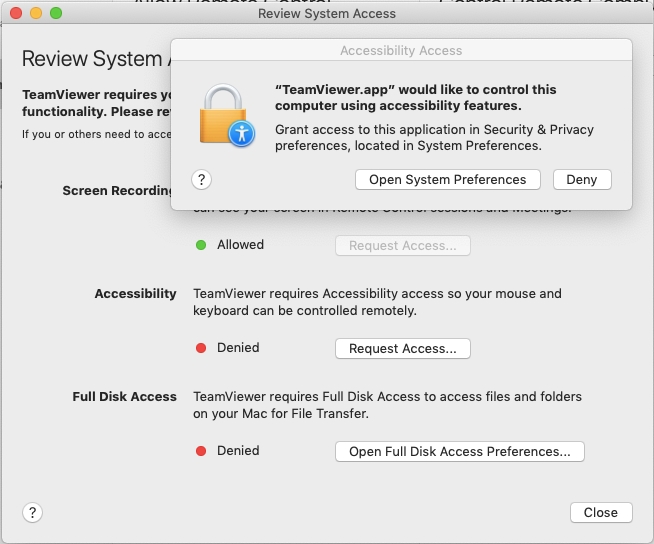
Task: Click the greyed-out Screen Recording Request Access button
Action: (402, 246)
